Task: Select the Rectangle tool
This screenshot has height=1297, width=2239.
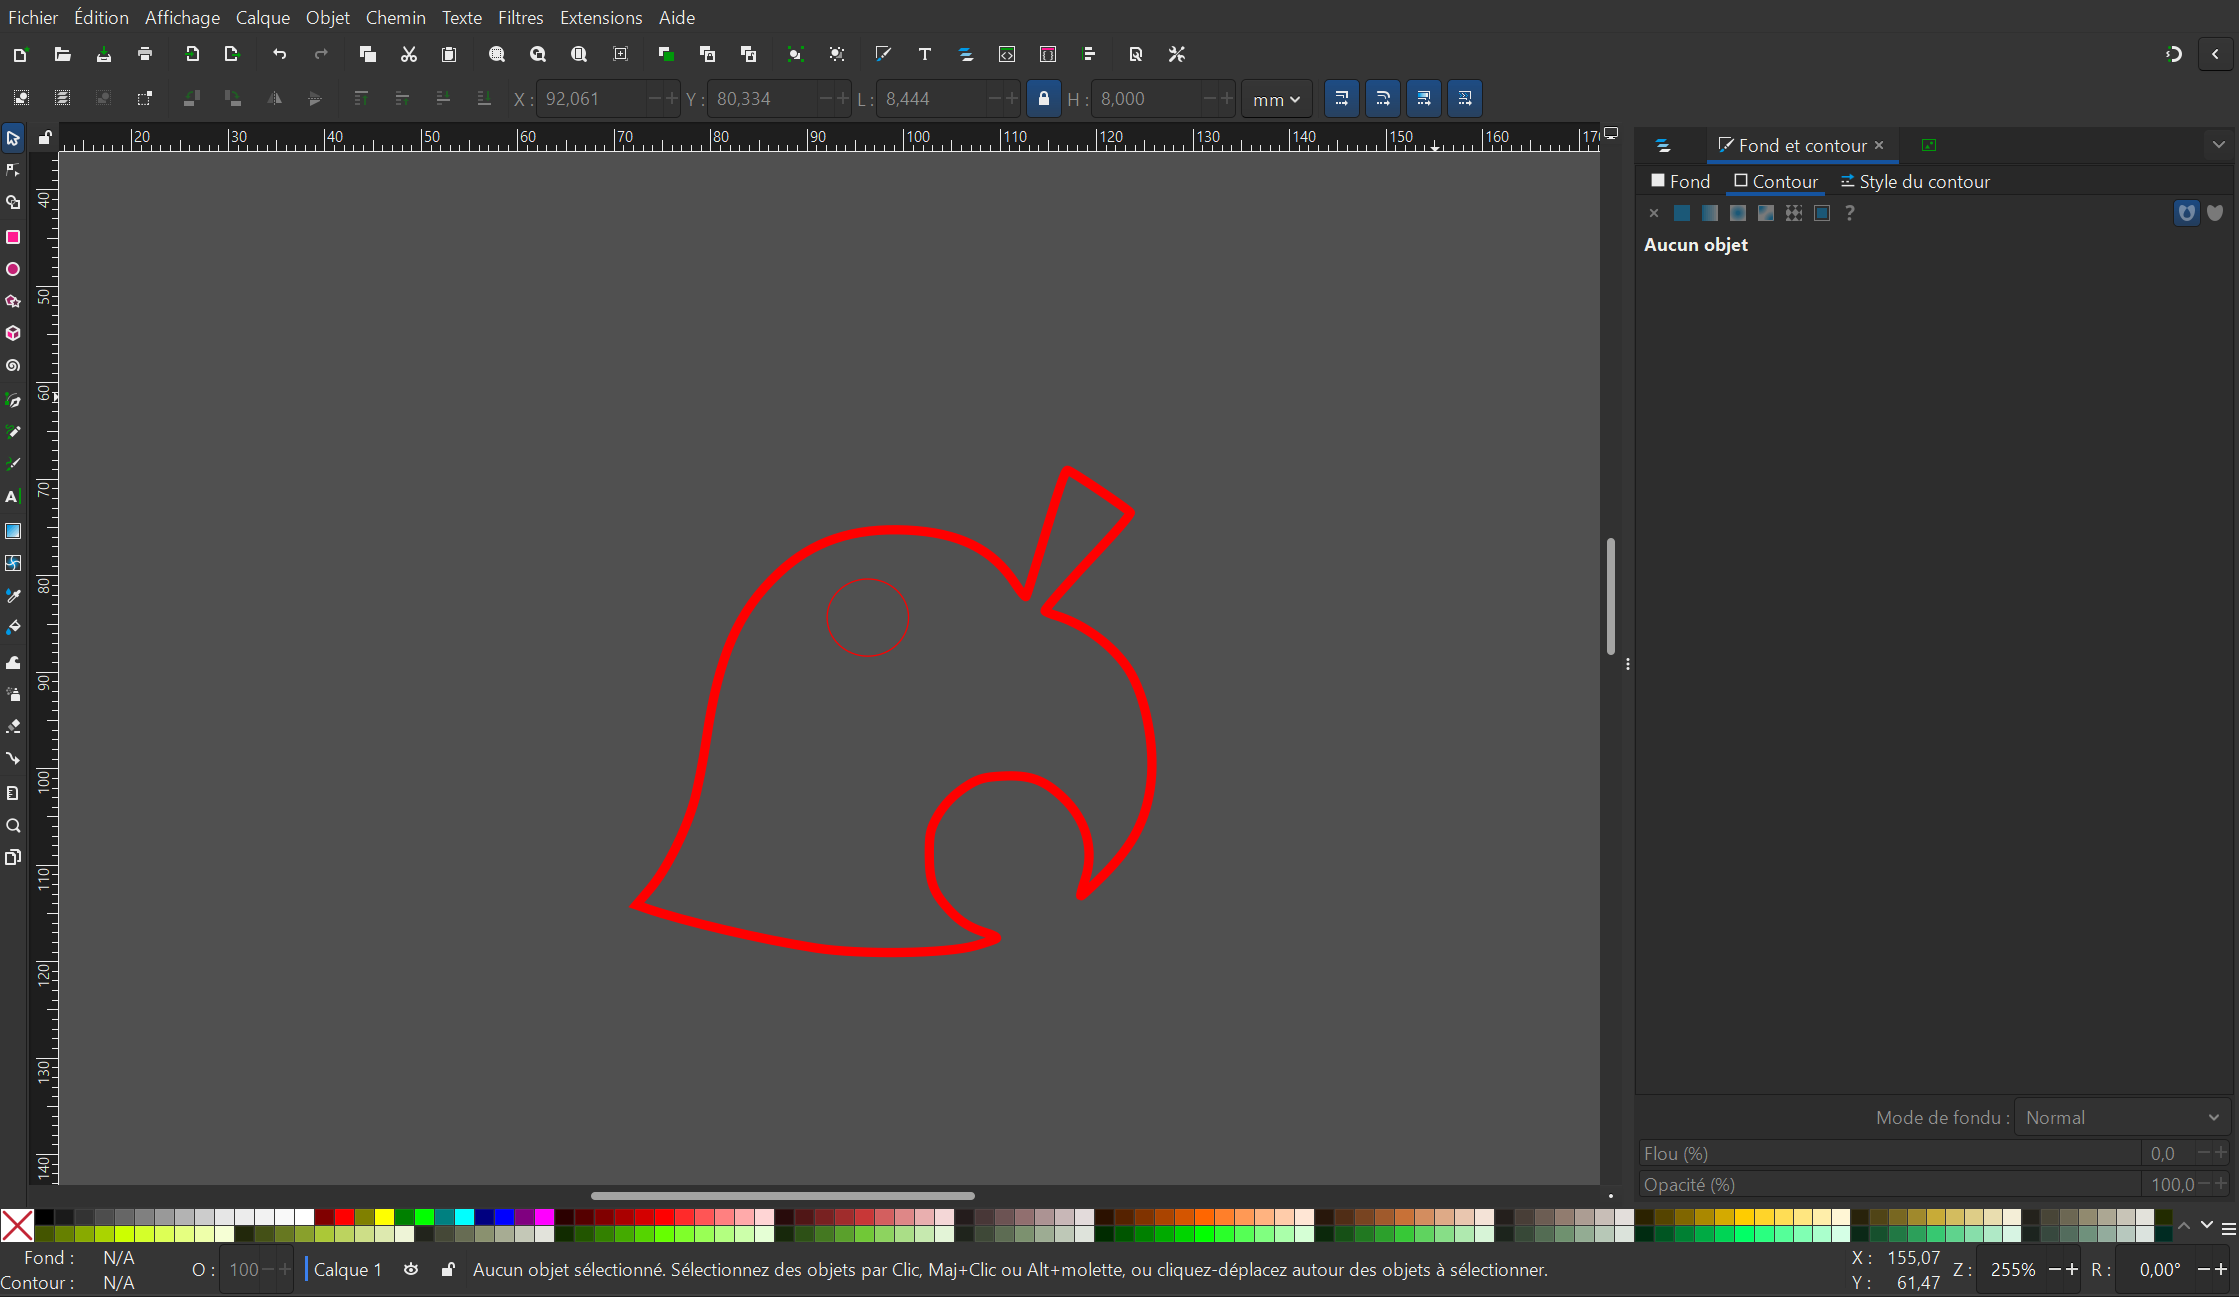Action: 13,237
